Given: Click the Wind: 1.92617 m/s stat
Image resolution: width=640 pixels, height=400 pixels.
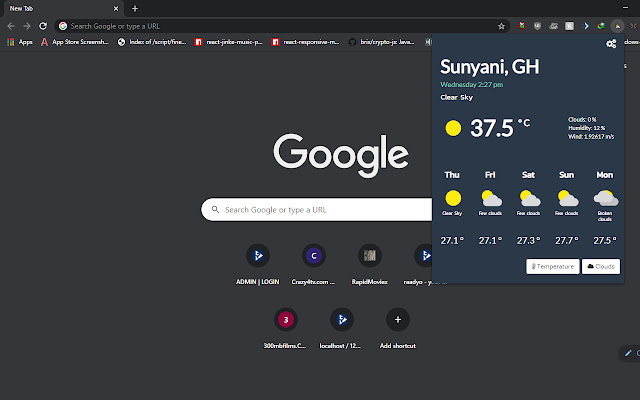Looking at the screenshot, I should click(591, 137).
